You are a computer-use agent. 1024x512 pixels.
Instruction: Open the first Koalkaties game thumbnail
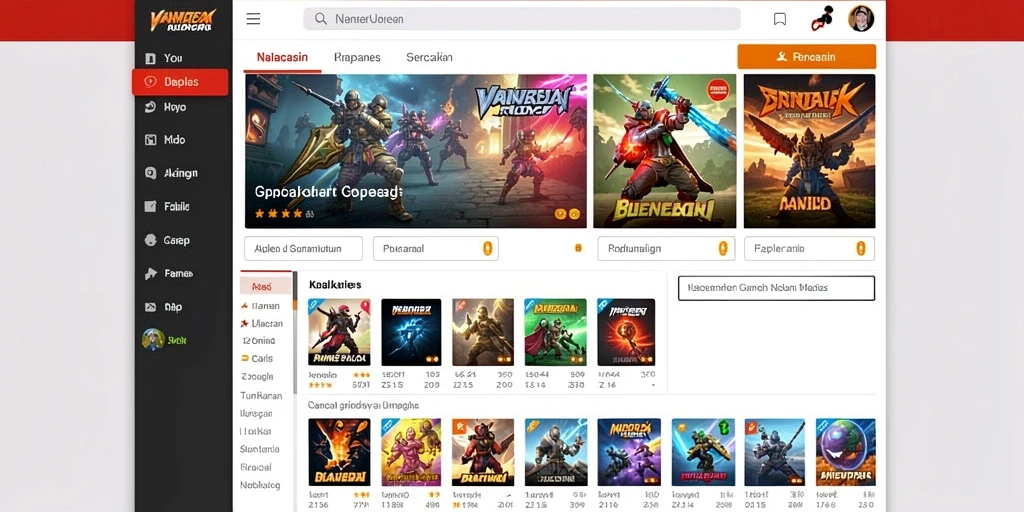tap(339, 332)
